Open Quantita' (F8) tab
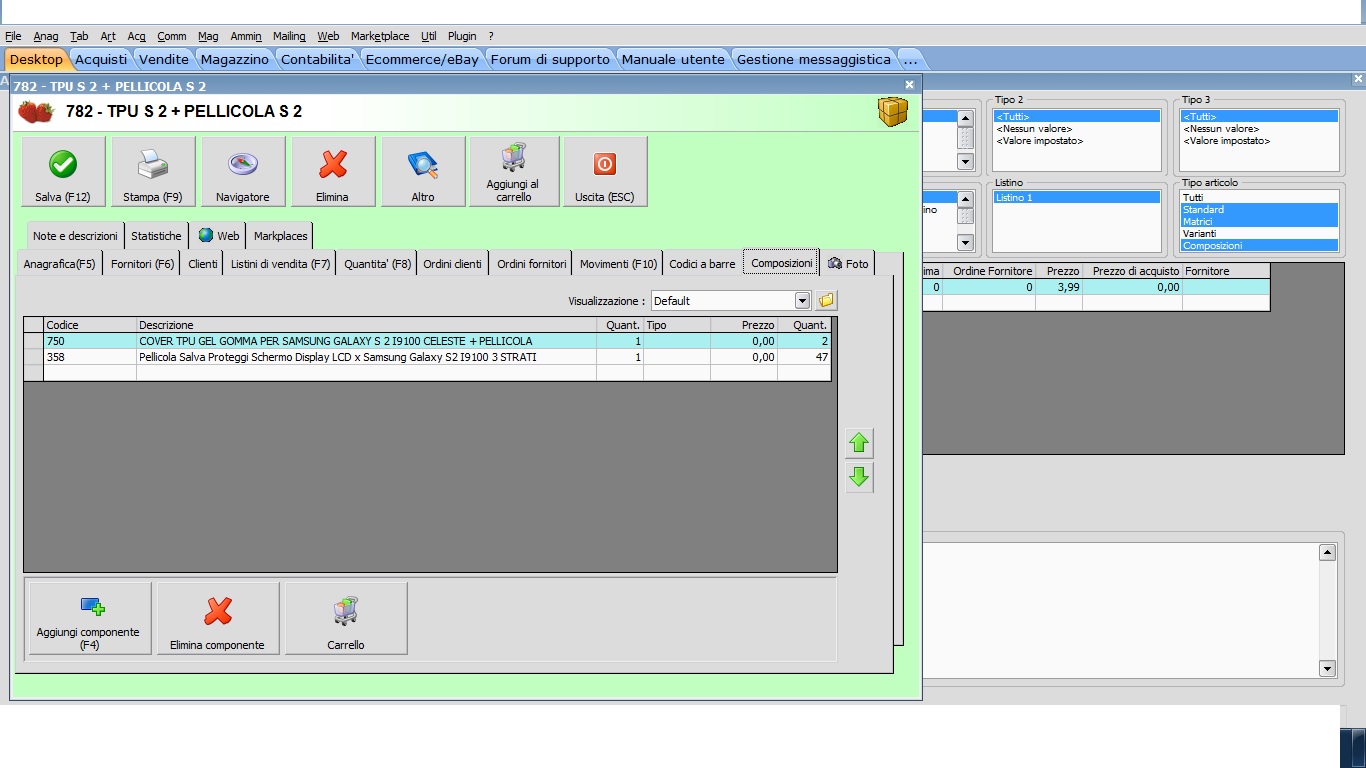The width and height of the screenshot is (1366, 768). click(x=378, y=264)
